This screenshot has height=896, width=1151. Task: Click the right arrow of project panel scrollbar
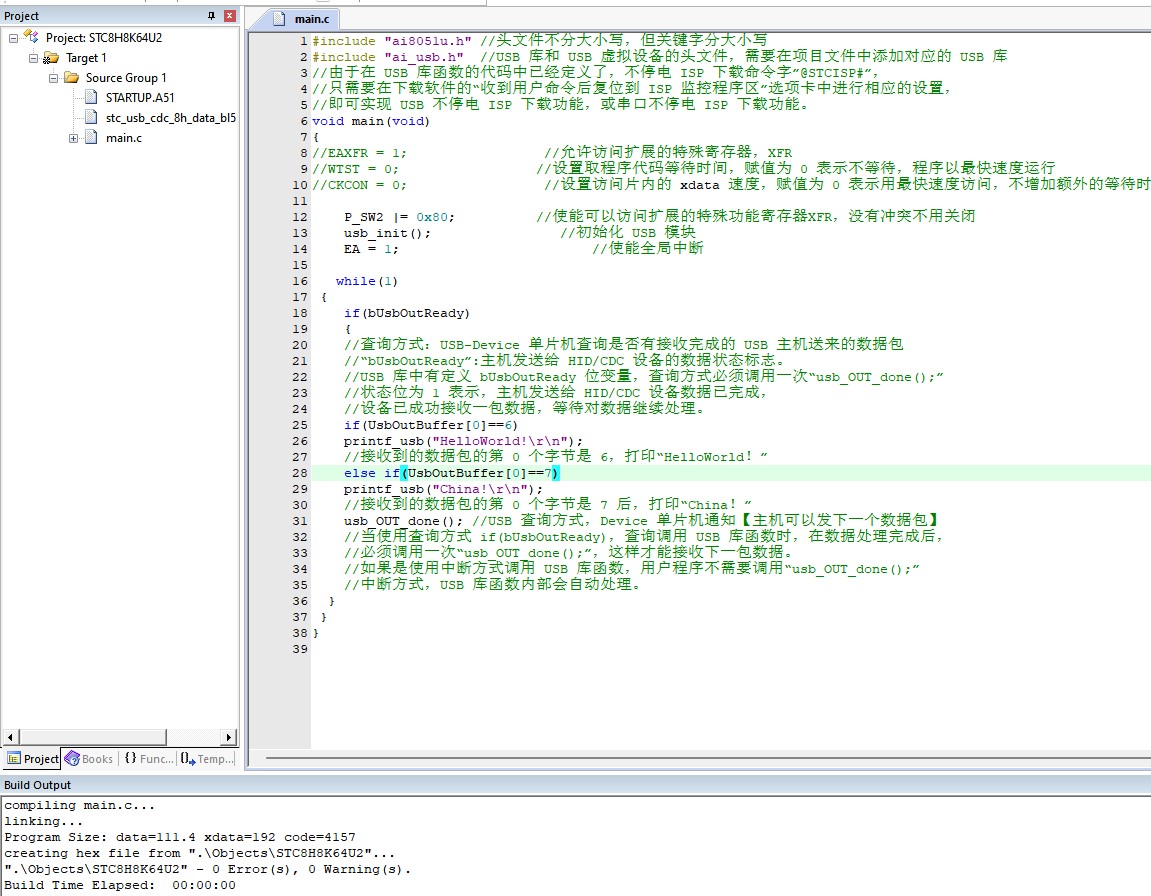[x=228, y=737]
